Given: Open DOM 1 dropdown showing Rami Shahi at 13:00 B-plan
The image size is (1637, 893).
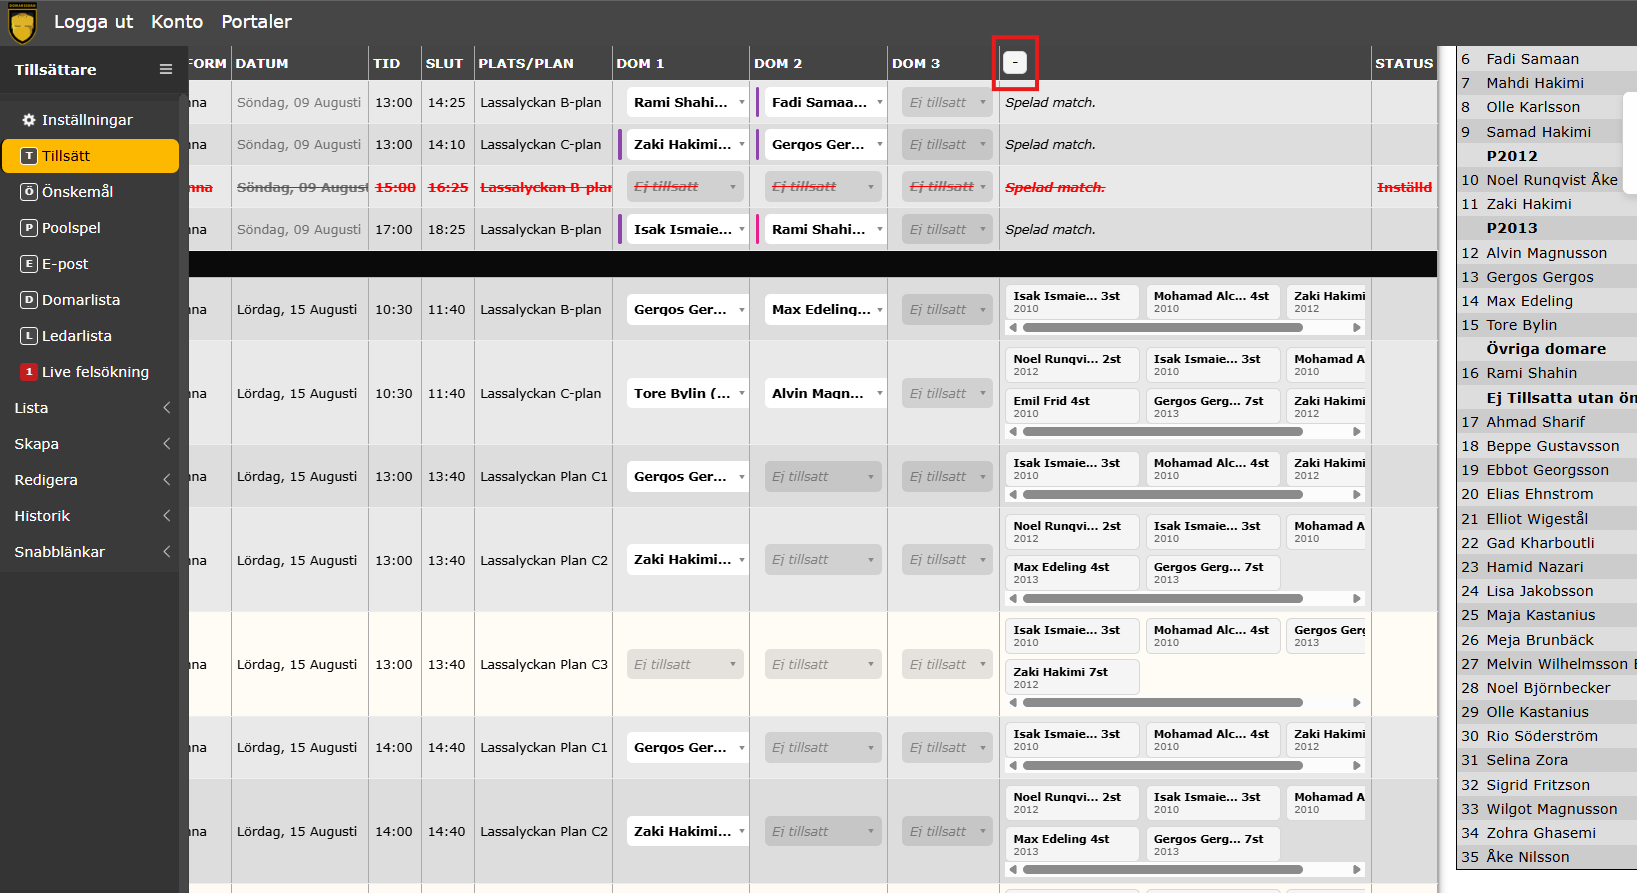Looking at the screenshot, I should (x=687, y=102).
